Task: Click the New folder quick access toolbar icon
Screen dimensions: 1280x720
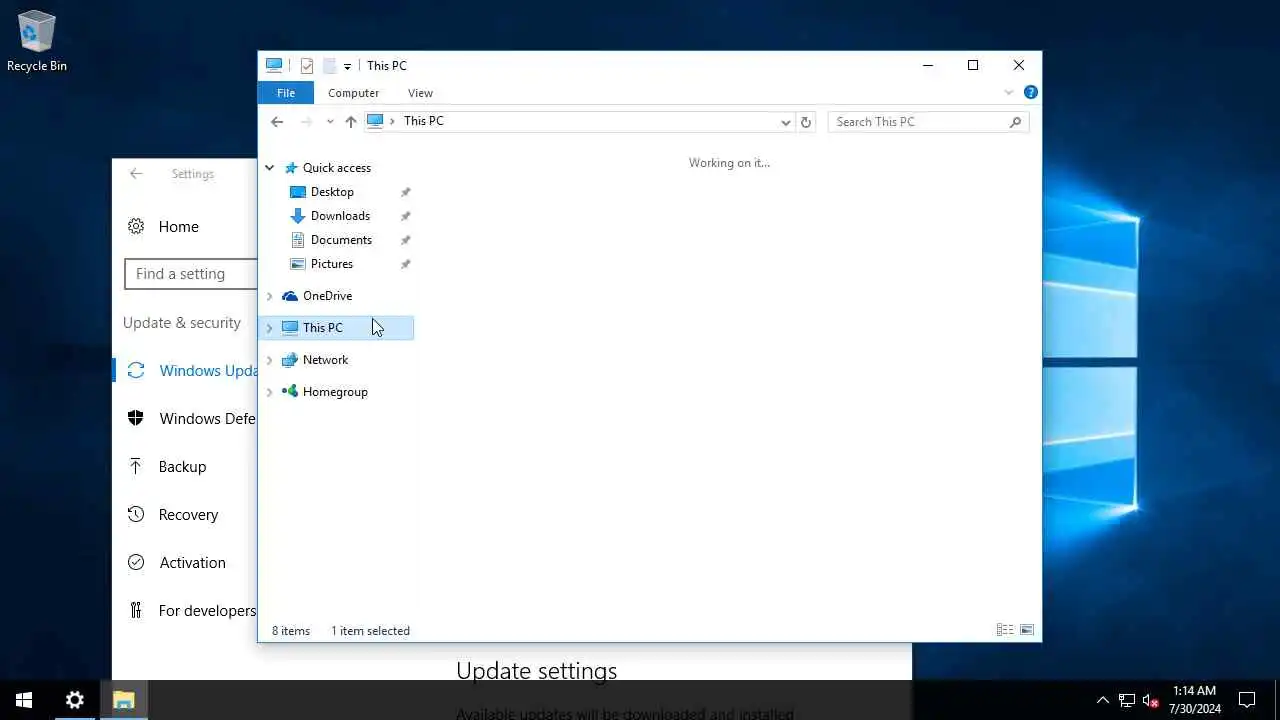Action: 329,66
